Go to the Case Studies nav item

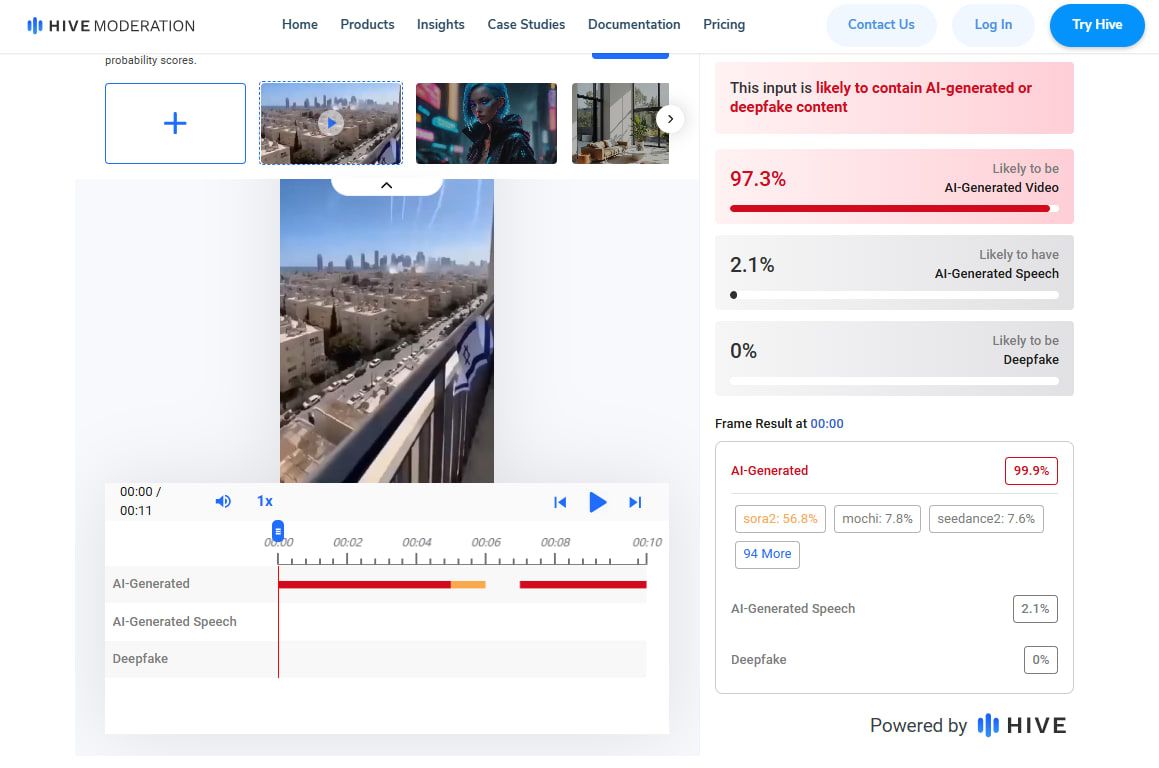pos(526,25)
